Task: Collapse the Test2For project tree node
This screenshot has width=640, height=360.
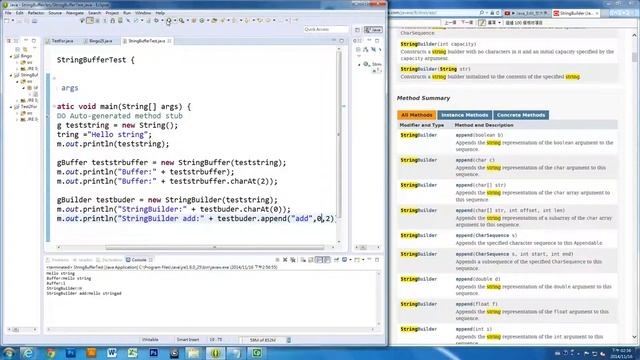Action: tap(11, 107)
